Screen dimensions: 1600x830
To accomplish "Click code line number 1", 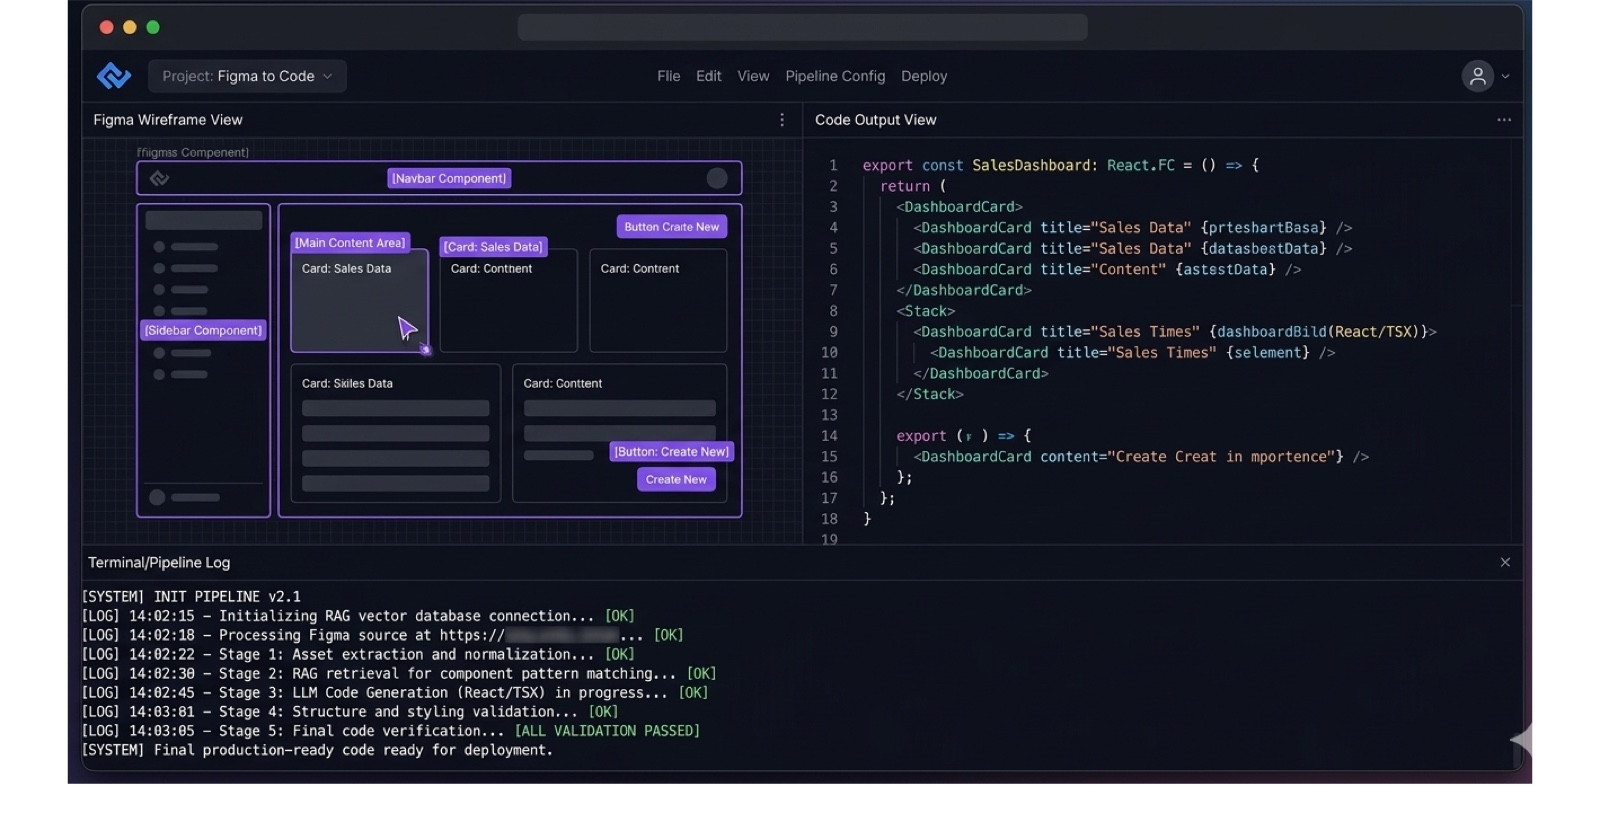I will coord(832,165).
